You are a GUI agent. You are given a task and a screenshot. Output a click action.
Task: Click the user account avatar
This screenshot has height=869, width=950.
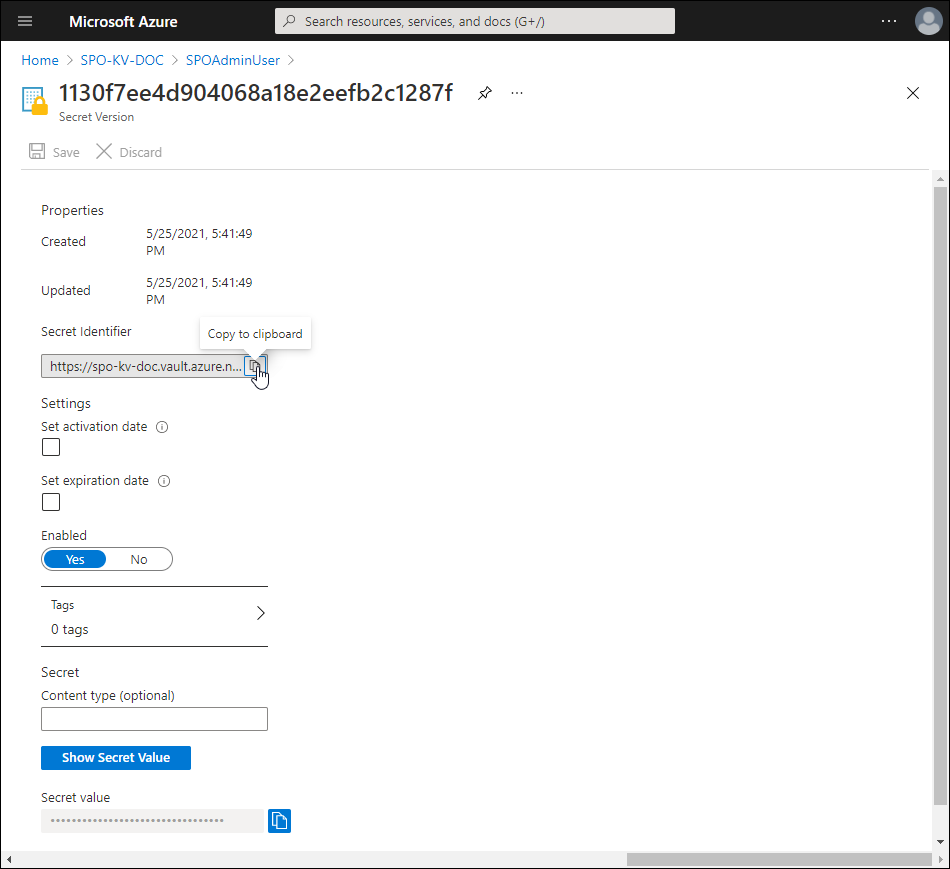(x=929, y=21)
